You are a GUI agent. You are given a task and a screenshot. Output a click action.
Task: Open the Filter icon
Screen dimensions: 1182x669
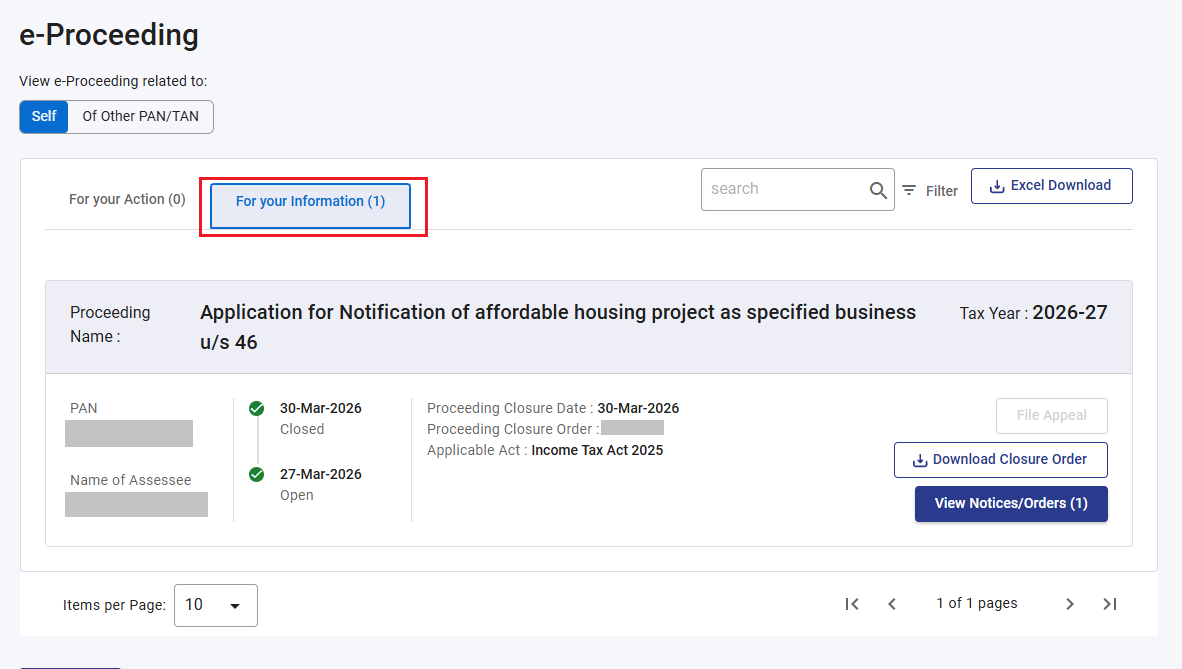(909, 191)
